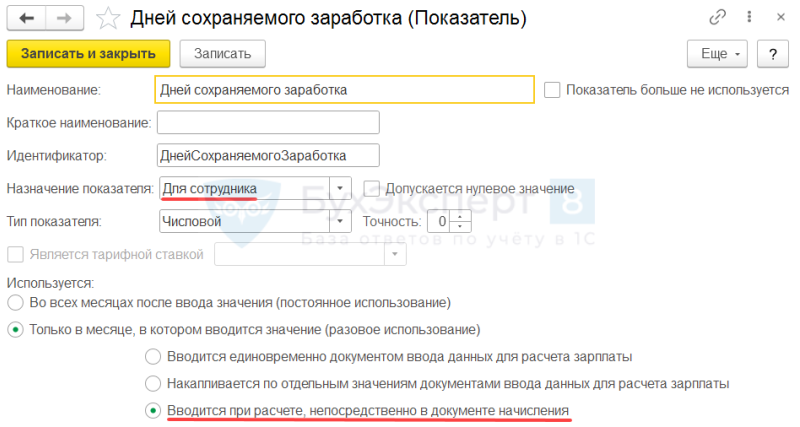Image resolution: width=800 pixels, height=427 pixels.
Task: Select 'Во всех месяцах после ввода значения'
Action: click(15, 303)
